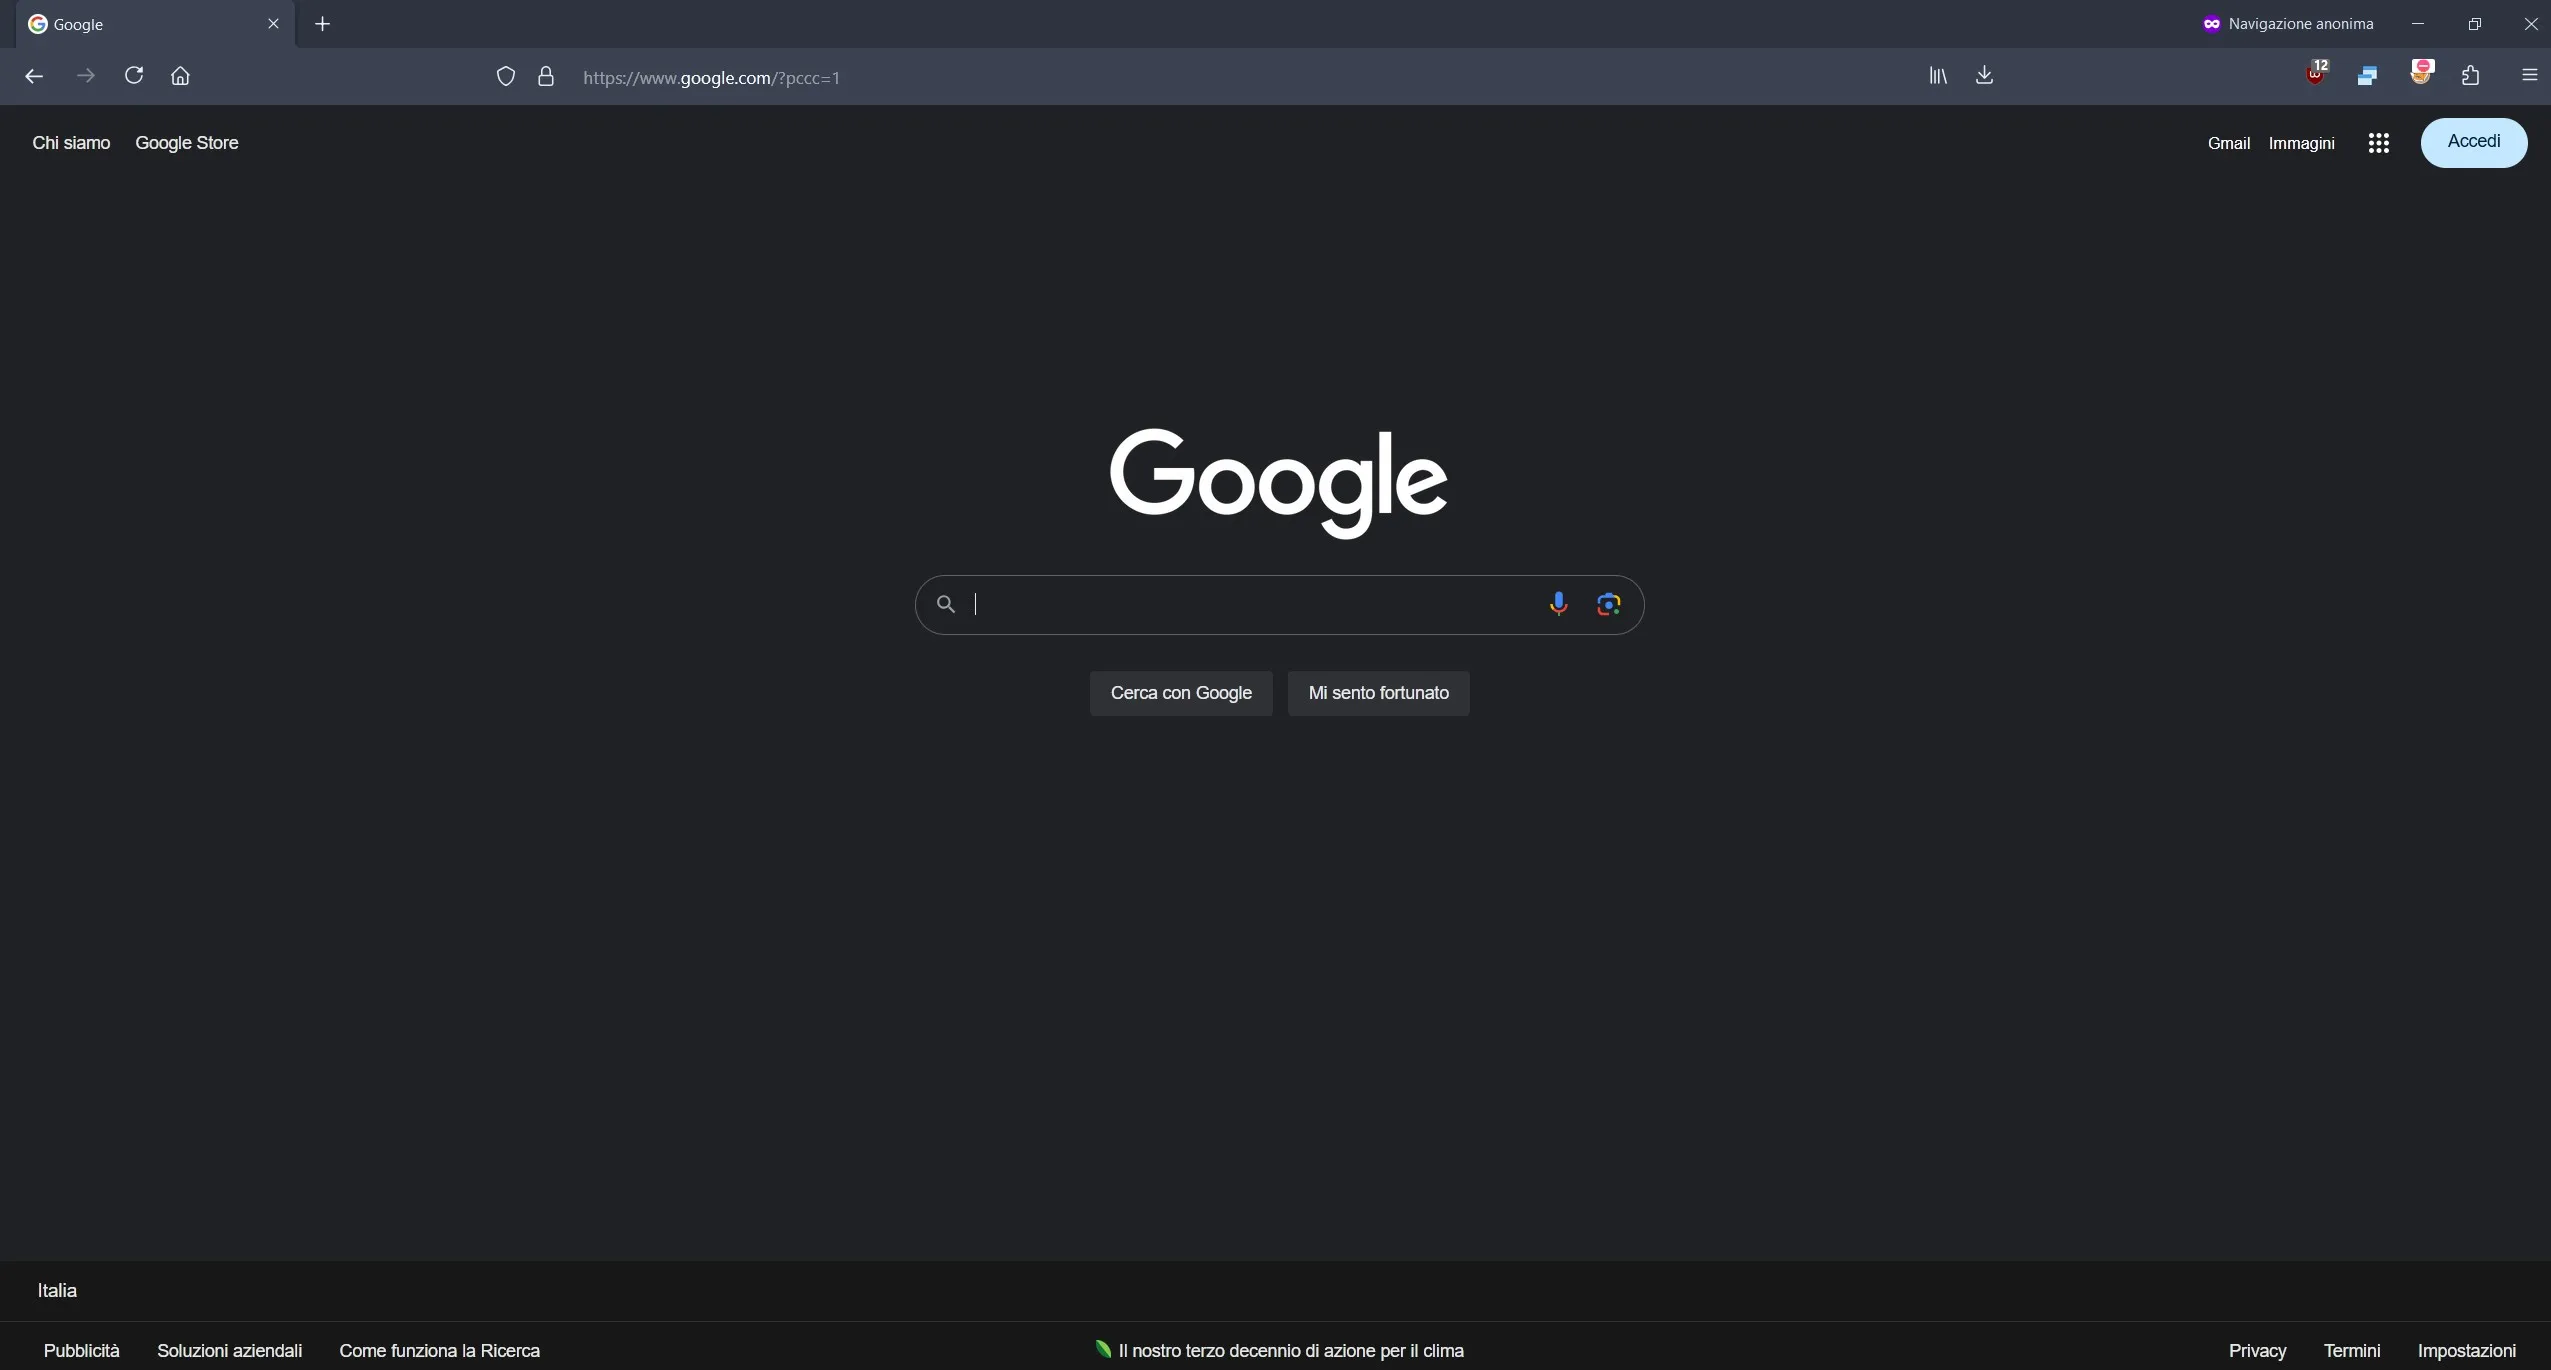Show site security lock information
The height and width of the screenshot is (1370, 2551).
click(x=546, y=77)
